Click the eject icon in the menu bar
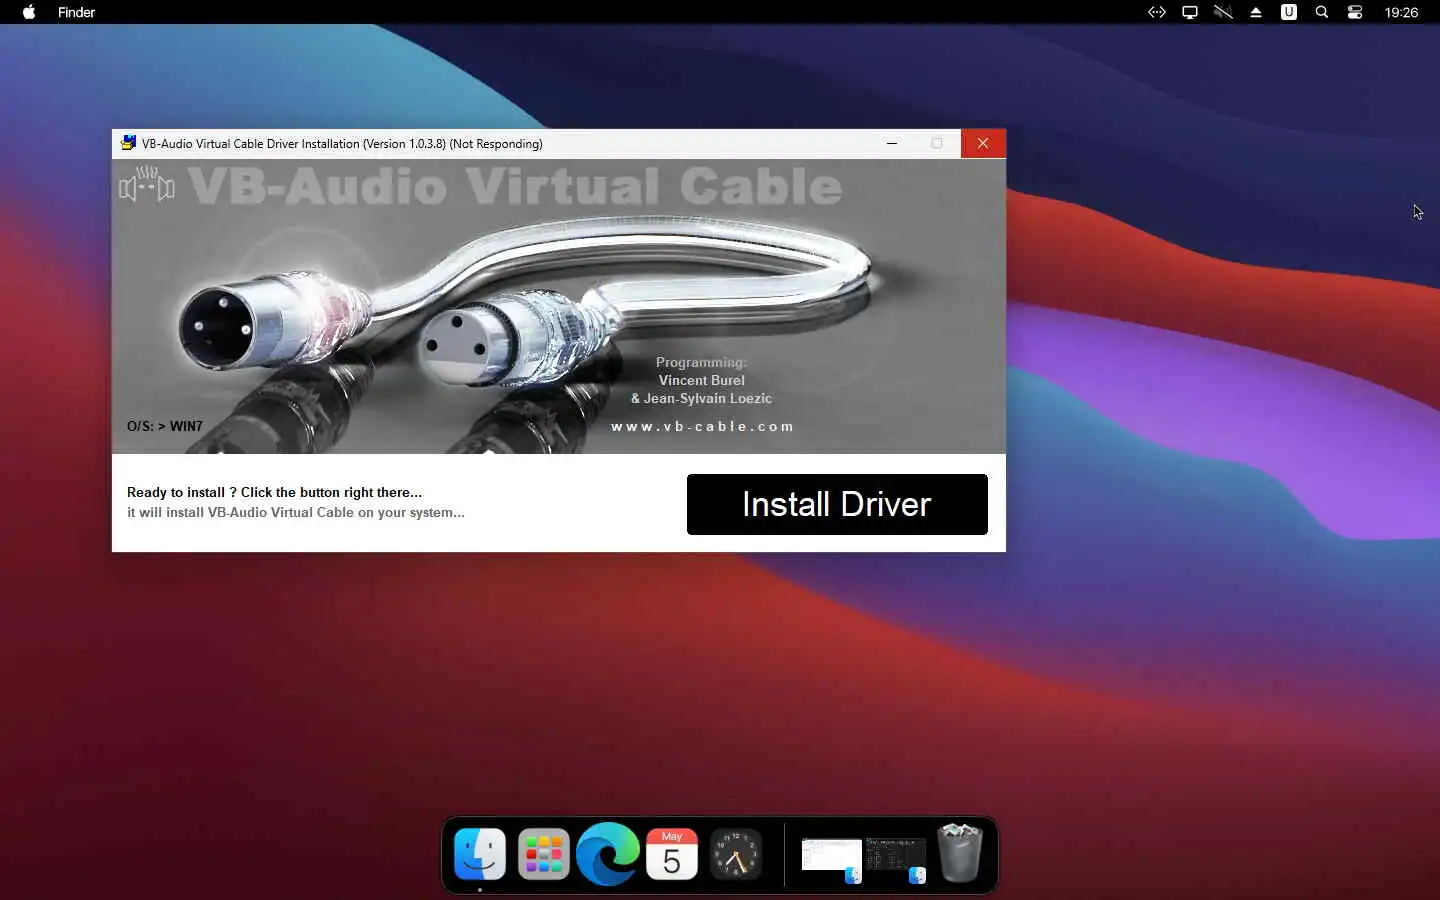Viewport: 1440px width, 900px height. pos(1256,12)
